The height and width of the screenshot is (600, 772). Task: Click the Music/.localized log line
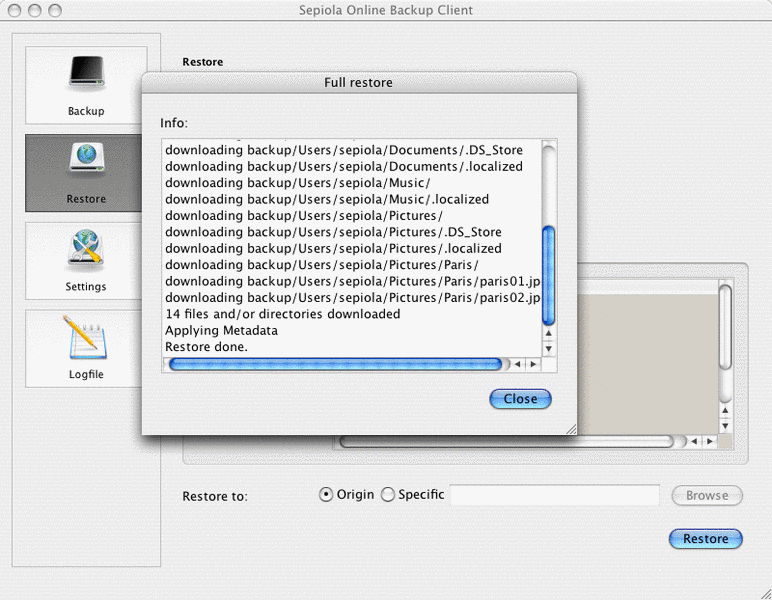(327, 199)
